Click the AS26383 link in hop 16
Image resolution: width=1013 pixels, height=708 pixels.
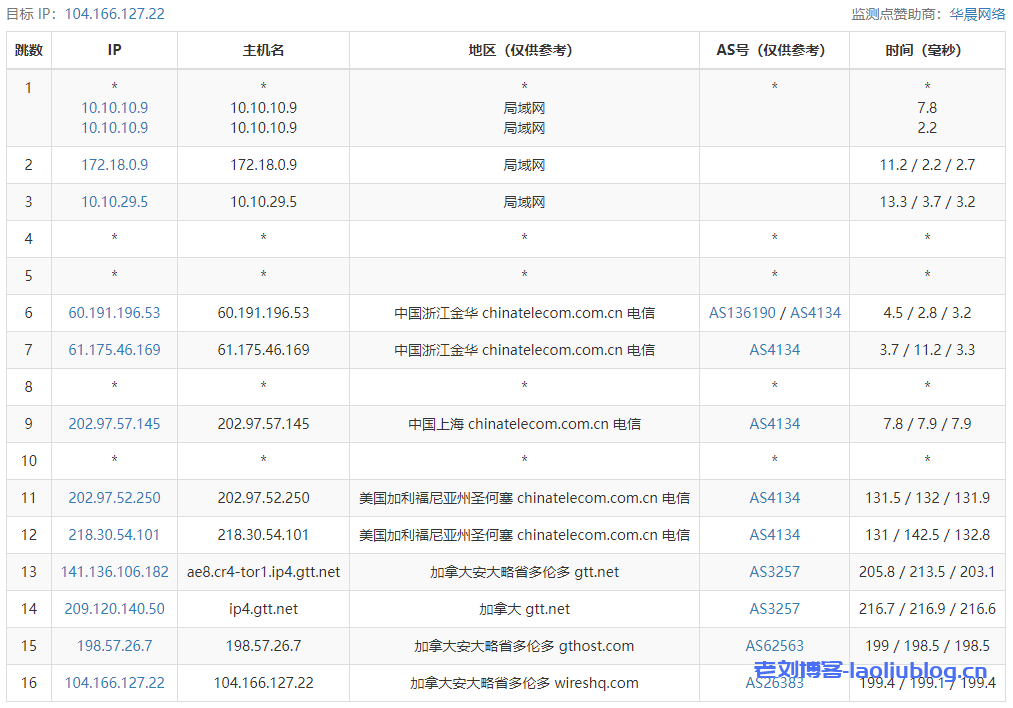click(773, 682)
